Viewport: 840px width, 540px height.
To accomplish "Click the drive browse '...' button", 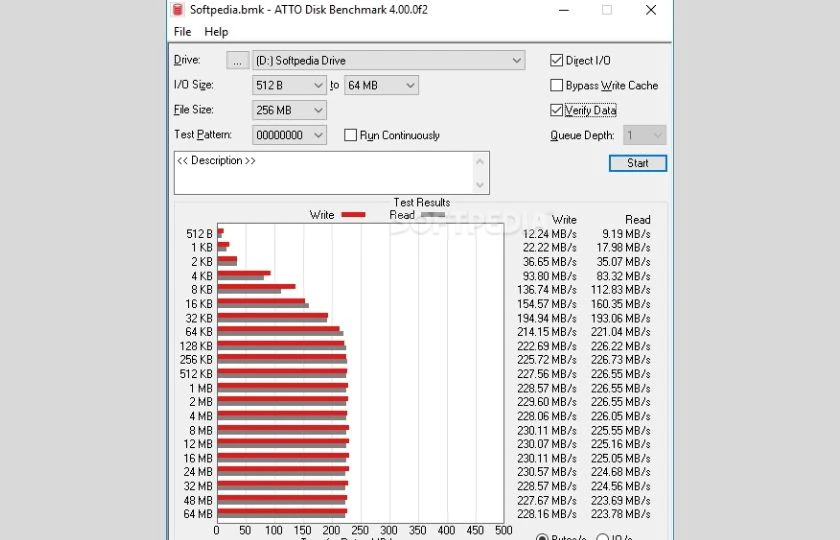I will (237, 61).
